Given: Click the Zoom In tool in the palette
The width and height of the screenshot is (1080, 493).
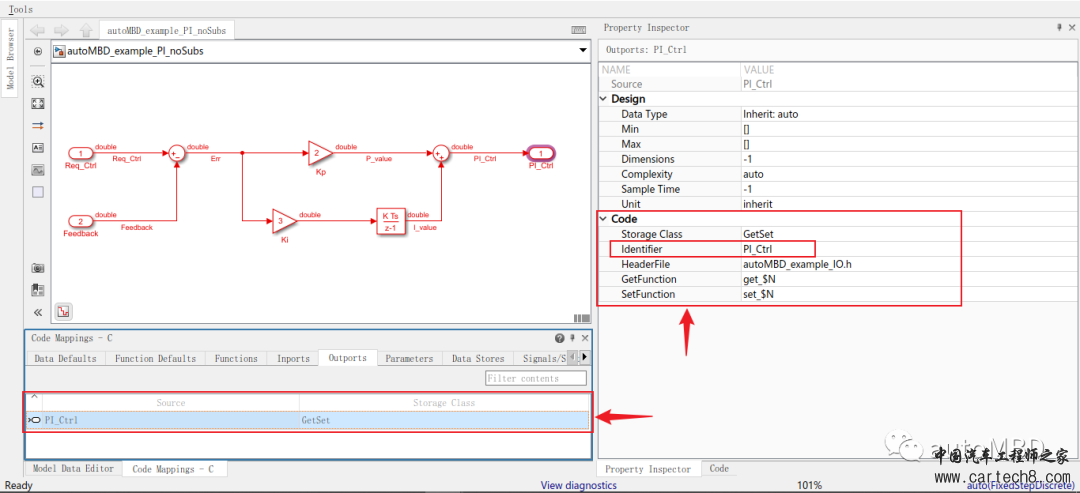Looking at the screenshot, I should (38, 81).
